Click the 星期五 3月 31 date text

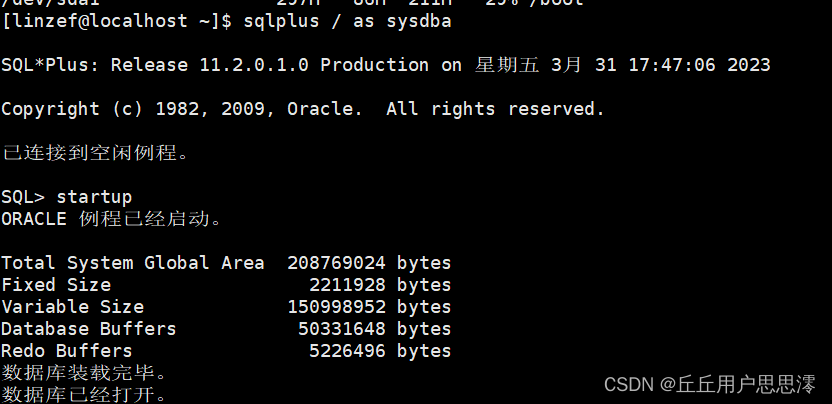[546, 65]
